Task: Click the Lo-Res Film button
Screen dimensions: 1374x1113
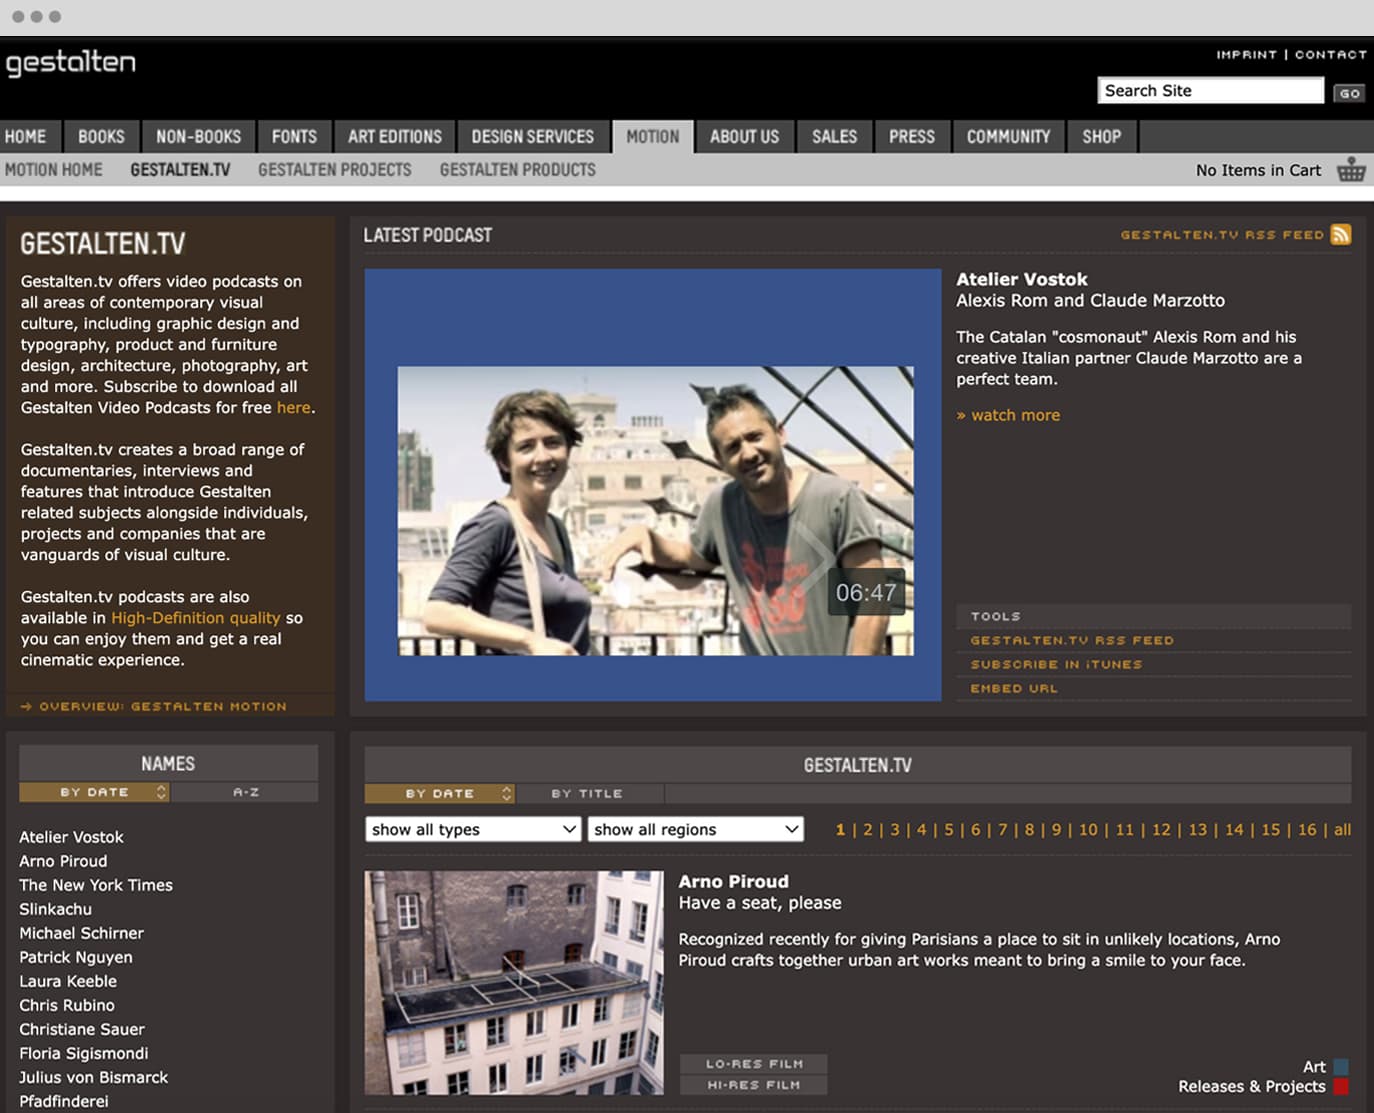Action: [x=754, y=1064]
